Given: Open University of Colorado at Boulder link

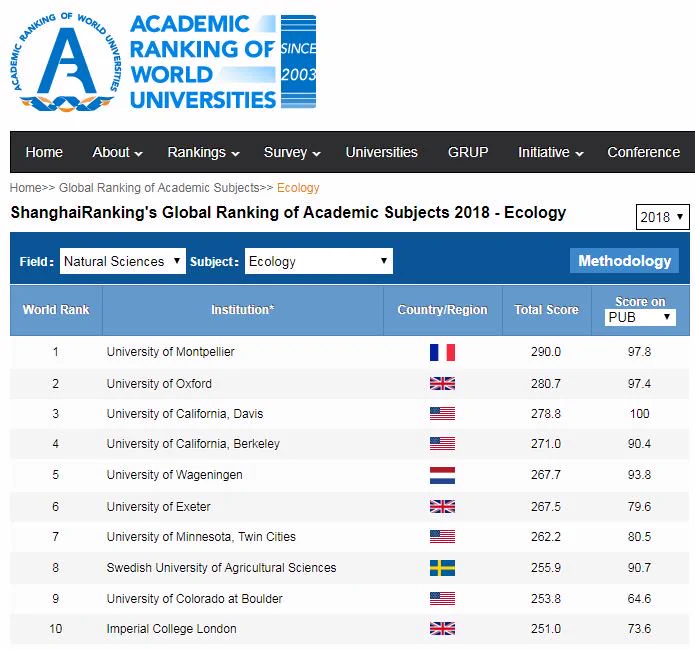Looking at the screenshot, I should tap(195, 598).
